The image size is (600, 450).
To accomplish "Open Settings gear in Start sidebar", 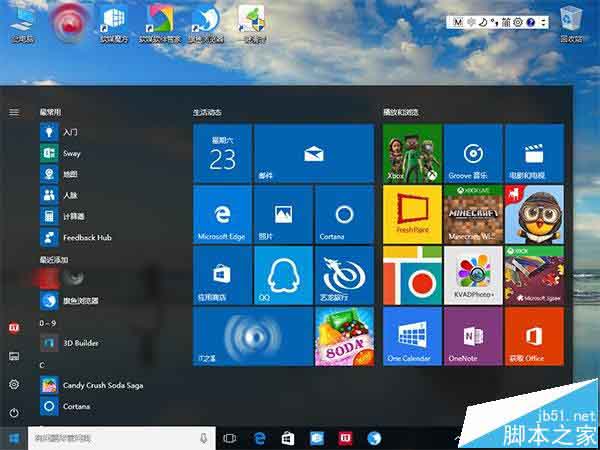I will click(x=14, y=384).
